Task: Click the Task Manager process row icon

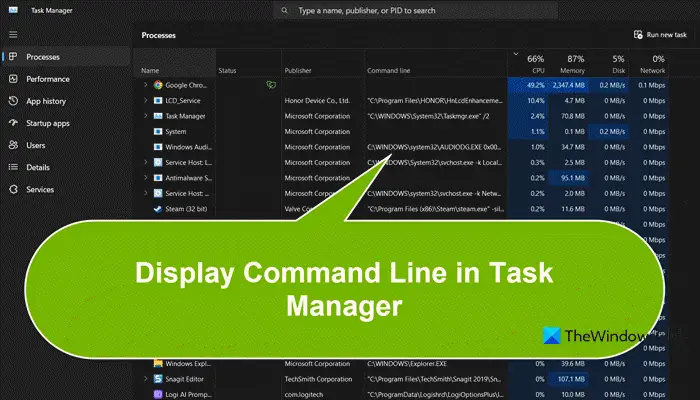Action: point(158,116)
